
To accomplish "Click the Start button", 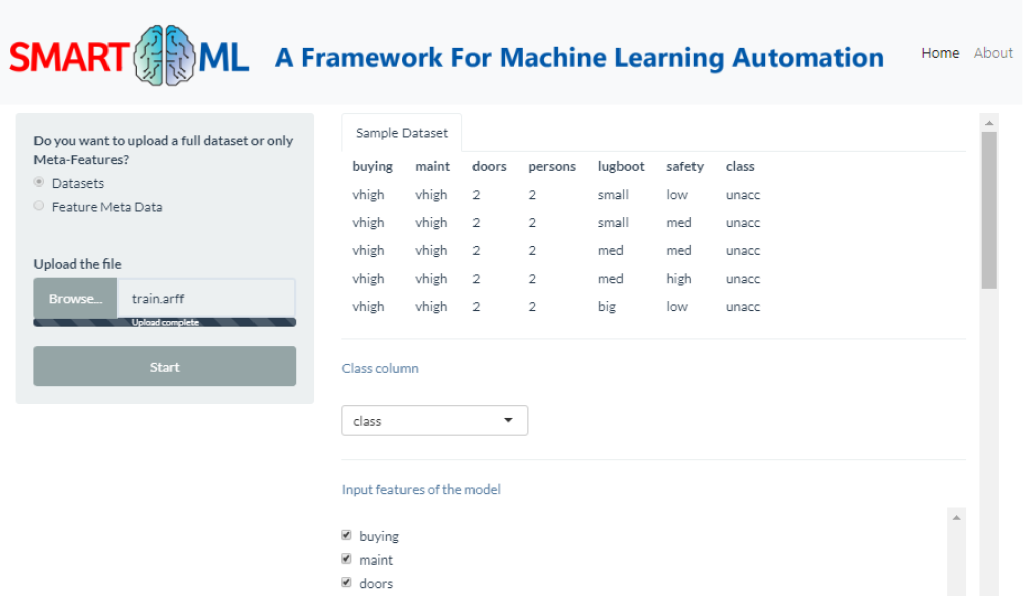I will coord(165,366).
